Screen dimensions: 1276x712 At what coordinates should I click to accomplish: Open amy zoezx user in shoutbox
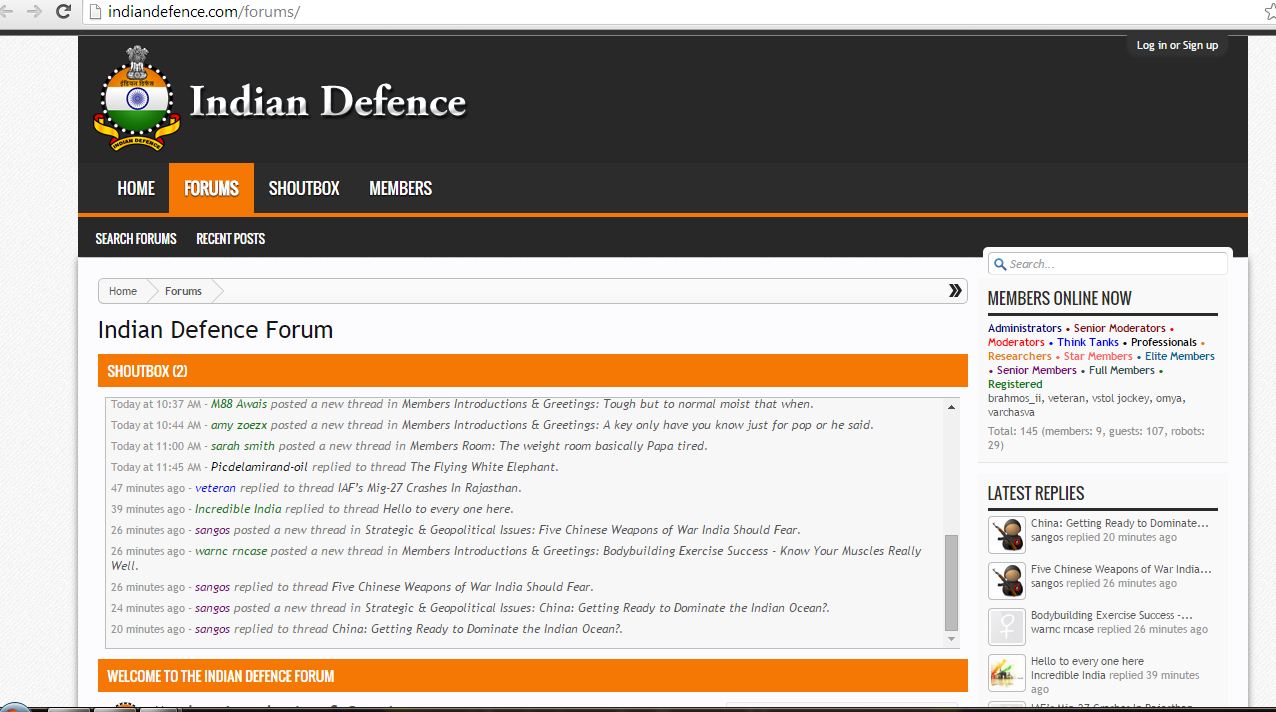pos(239,425)
